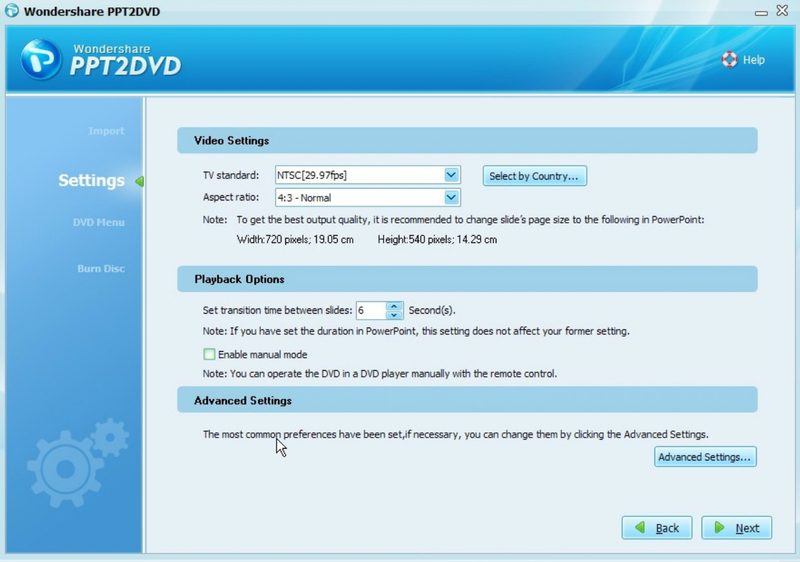
Task: Go to the Burn Disc step
Action: point(101,268)
